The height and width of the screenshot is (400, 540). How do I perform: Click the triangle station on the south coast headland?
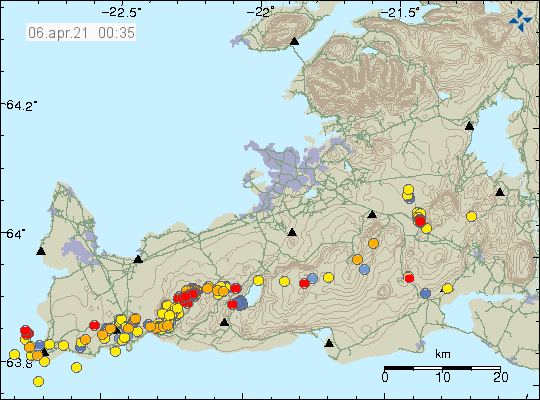click(329, 343)
